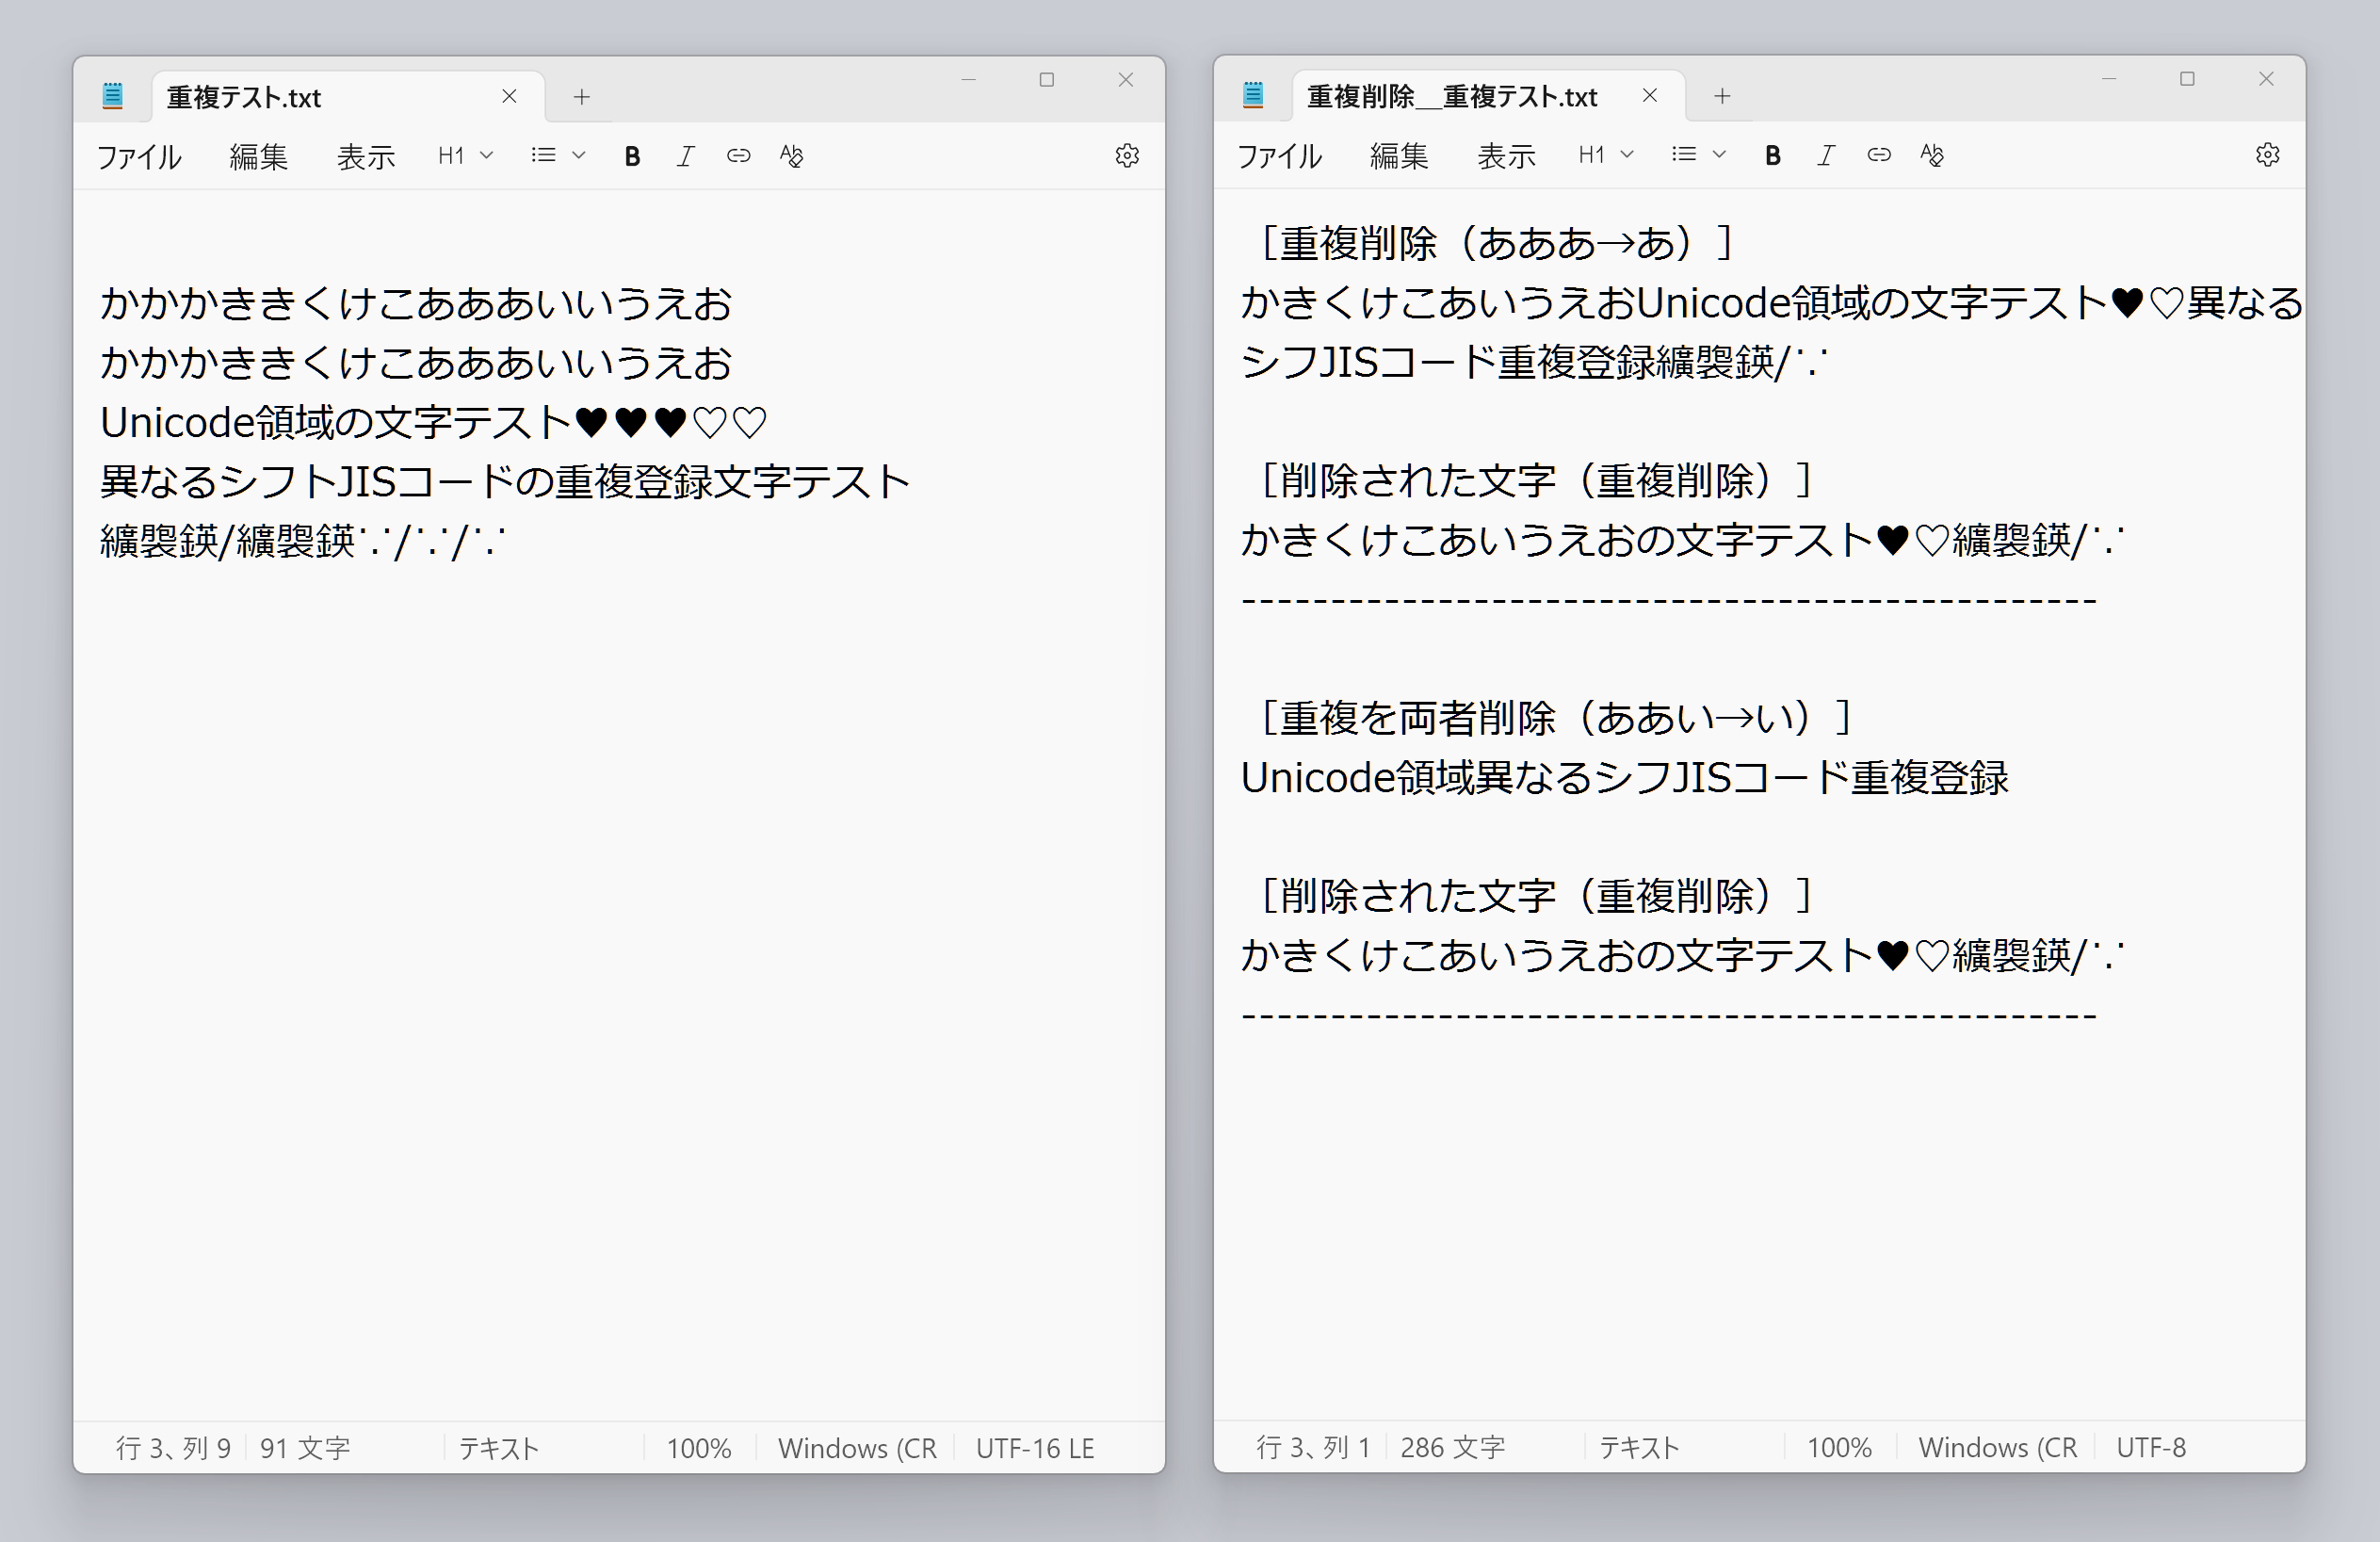Image resolution: width=2380 pixels, height=1542 pixels.
Task: Expand H1 heading dropdown in left window
Action: (x=465, y=156)
